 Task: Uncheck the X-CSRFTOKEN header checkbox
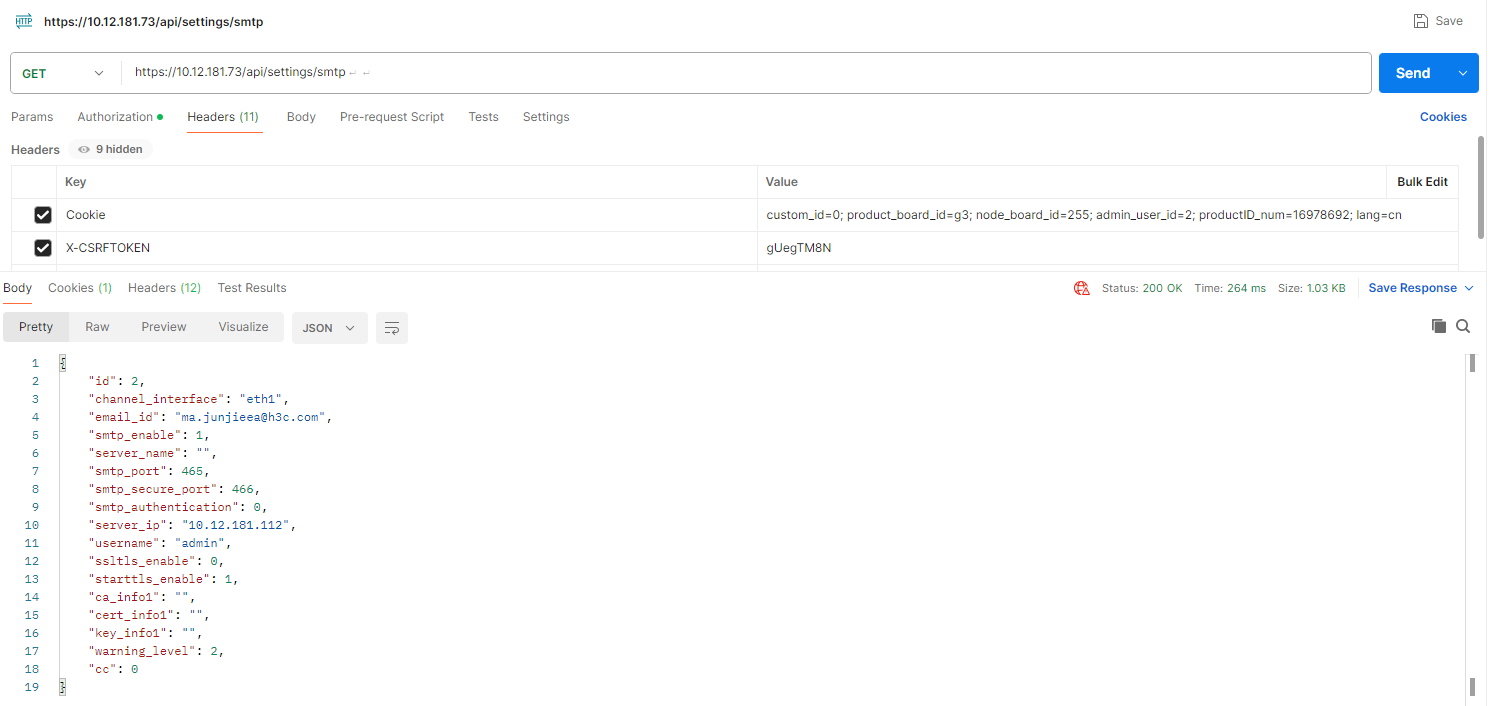pyautogui.click(x=43, y=248)
